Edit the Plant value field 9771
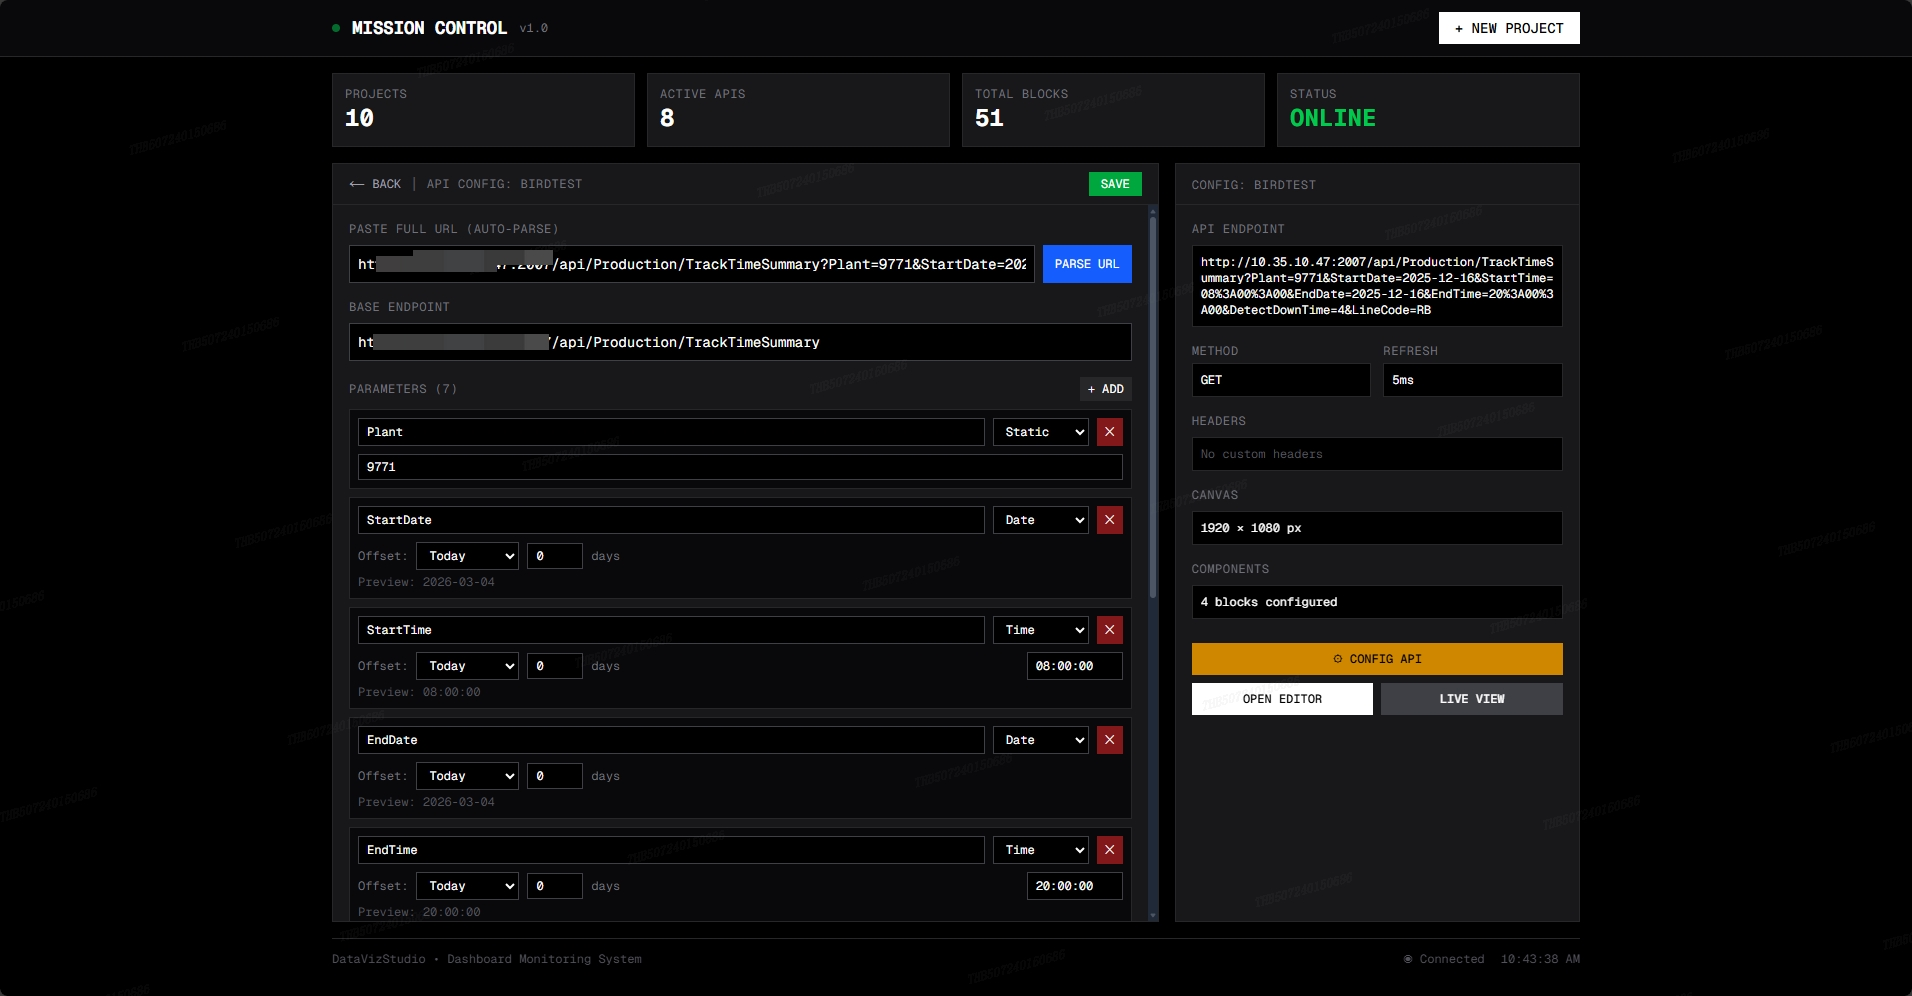 [740, 467]
